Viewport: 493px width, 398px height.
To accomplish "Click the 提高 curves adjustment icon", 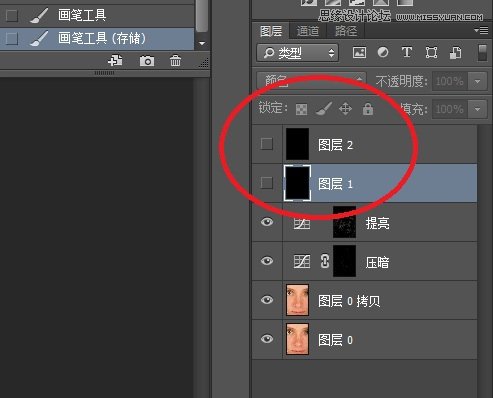I will point(302,223).
